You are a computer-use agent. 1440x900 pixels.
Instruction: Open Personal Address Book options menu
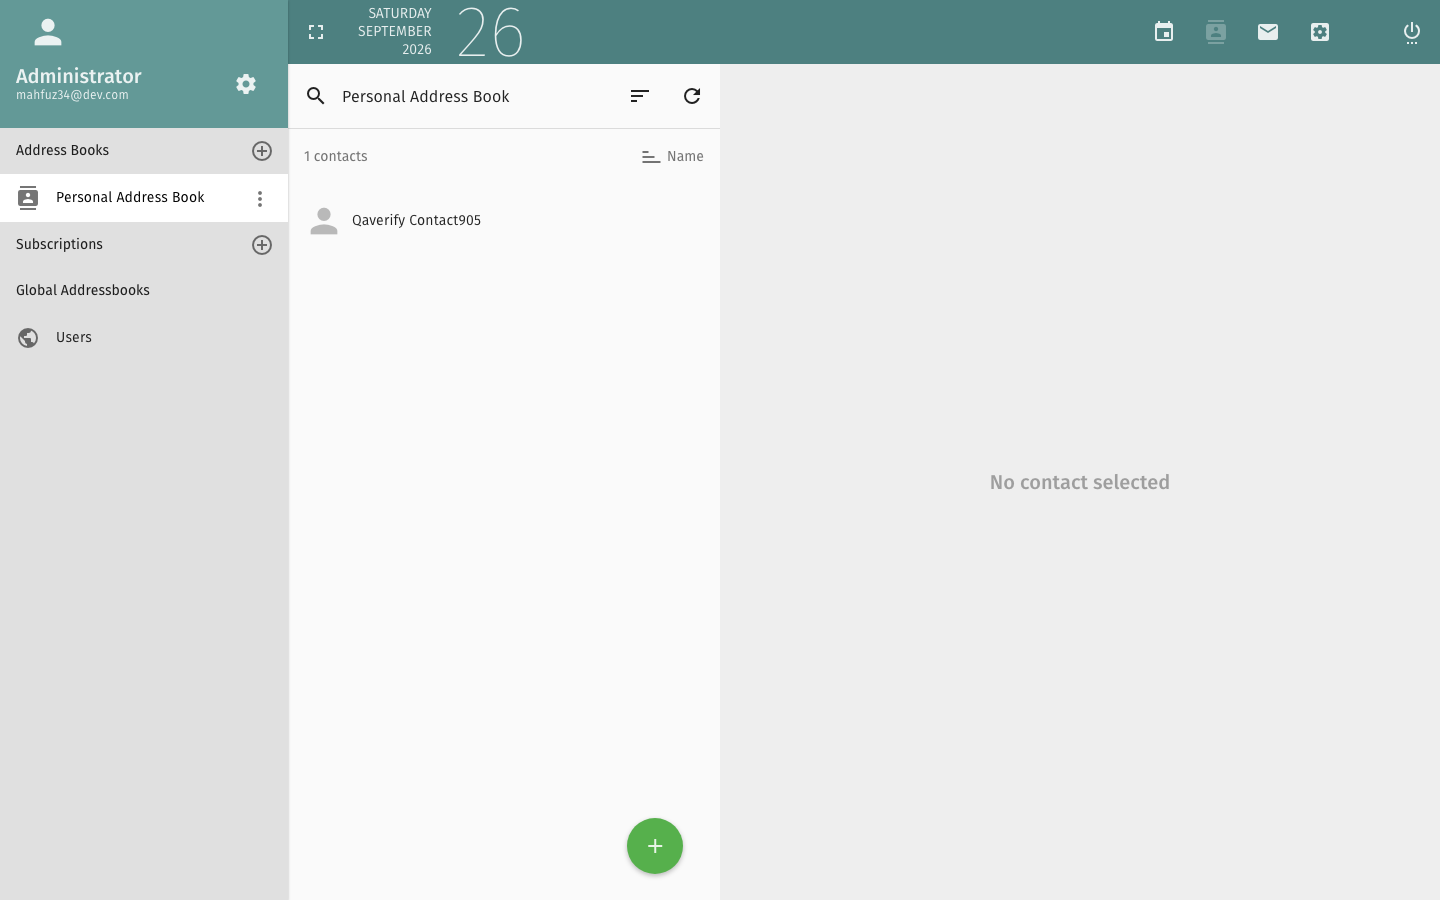click(x=260, y=198)
